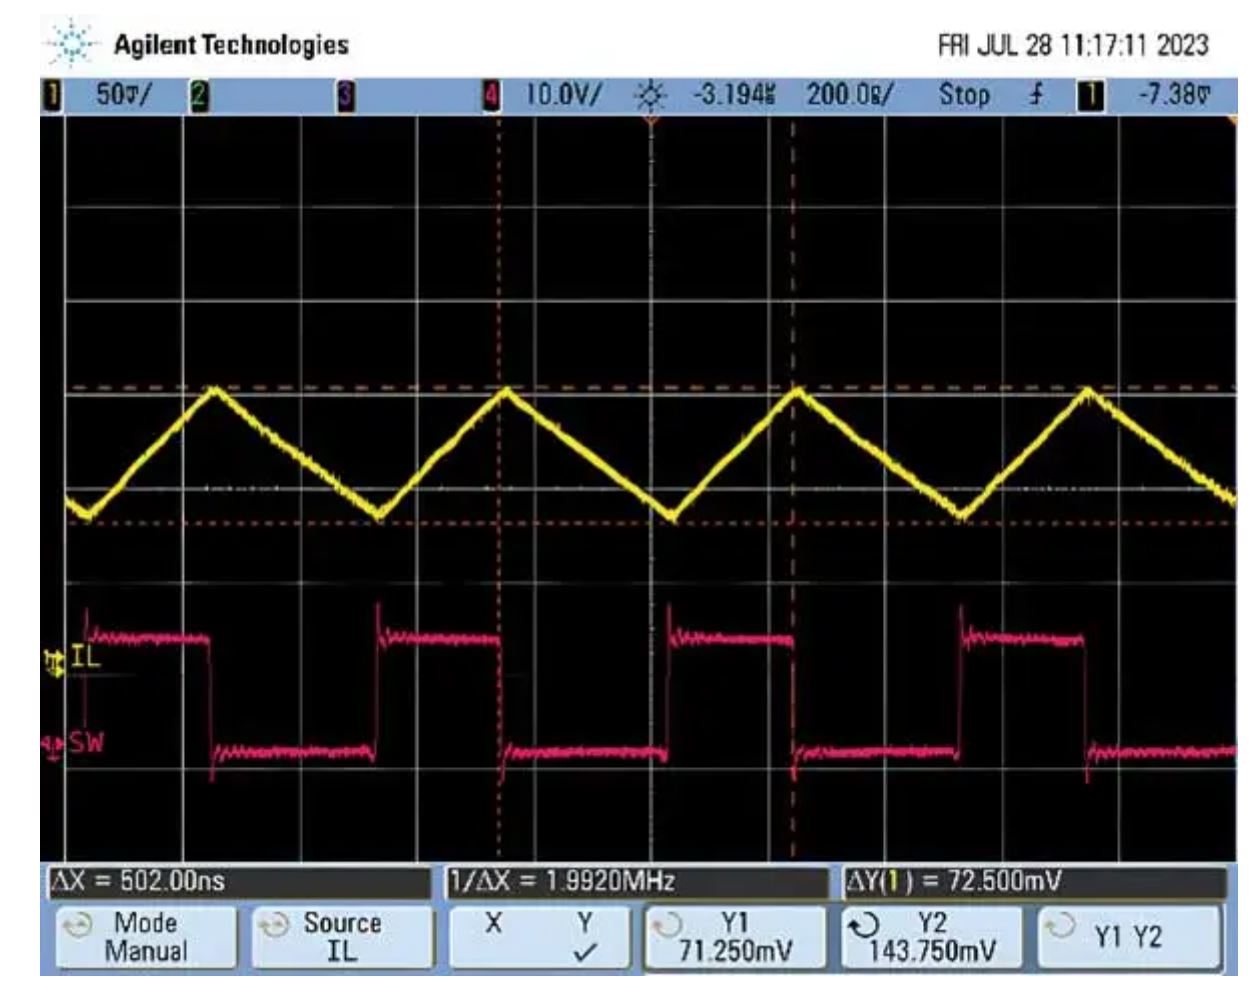Viewport: 1252px width, 986px height.
Task: Click the trigger source 1 badge
Action: tap(1091, 96)
